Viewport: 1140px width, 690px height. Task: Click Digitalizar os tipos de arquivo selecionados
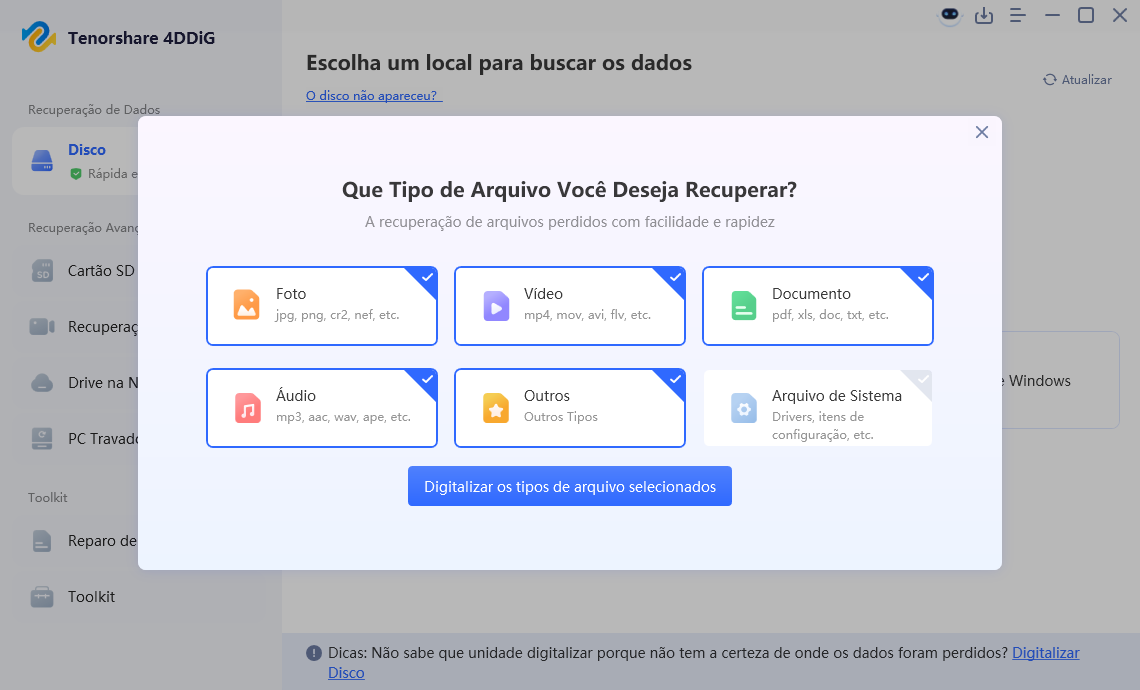click(570, 486)
